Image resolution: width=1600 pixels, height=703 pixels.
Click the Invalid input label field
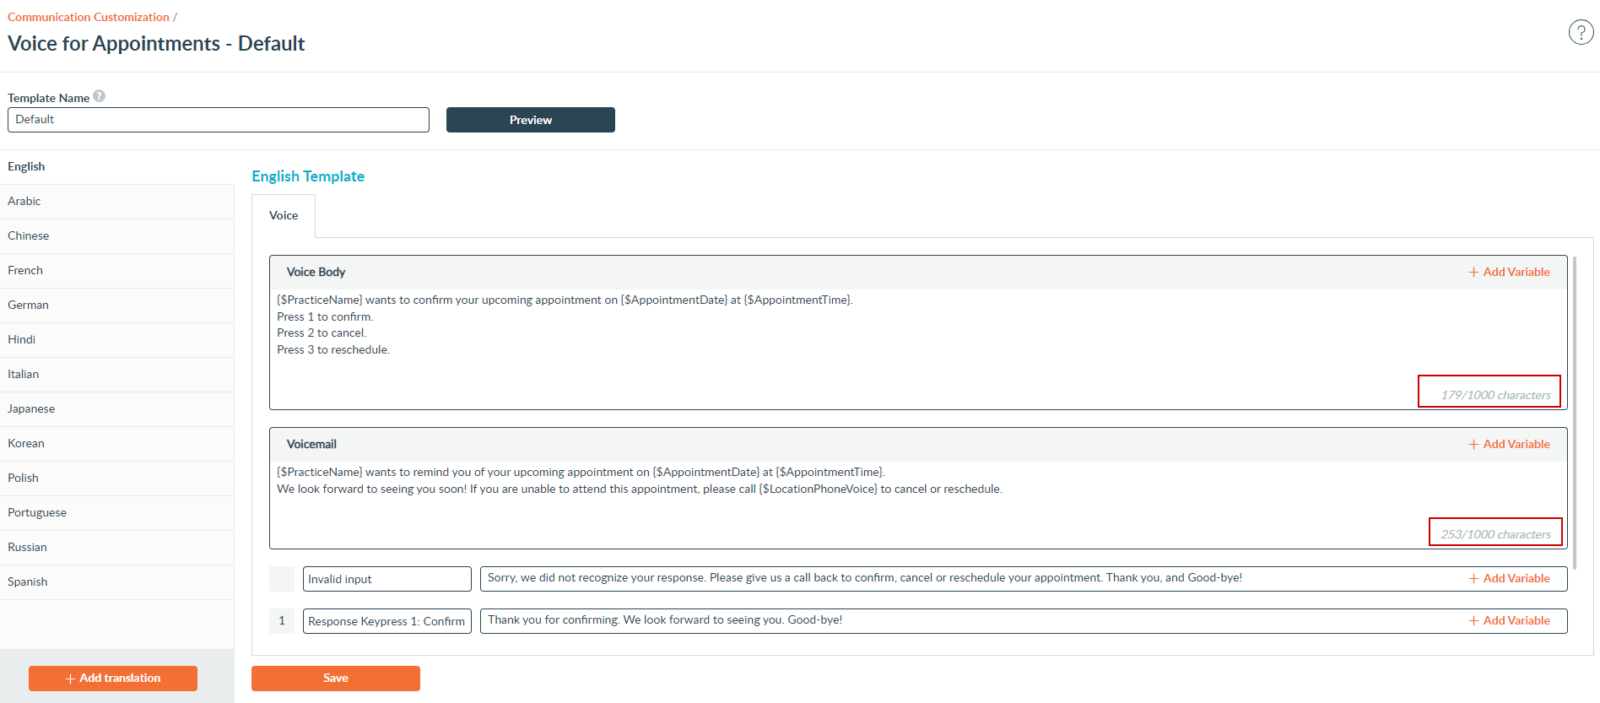tap(387, 579)
